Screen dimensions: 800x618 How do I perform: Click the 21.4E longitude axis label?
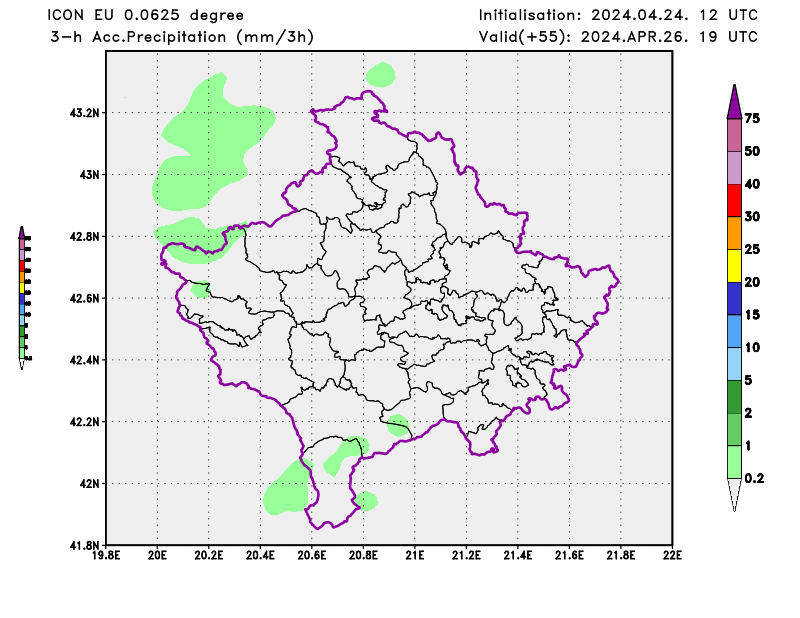[x=518, y=555]
